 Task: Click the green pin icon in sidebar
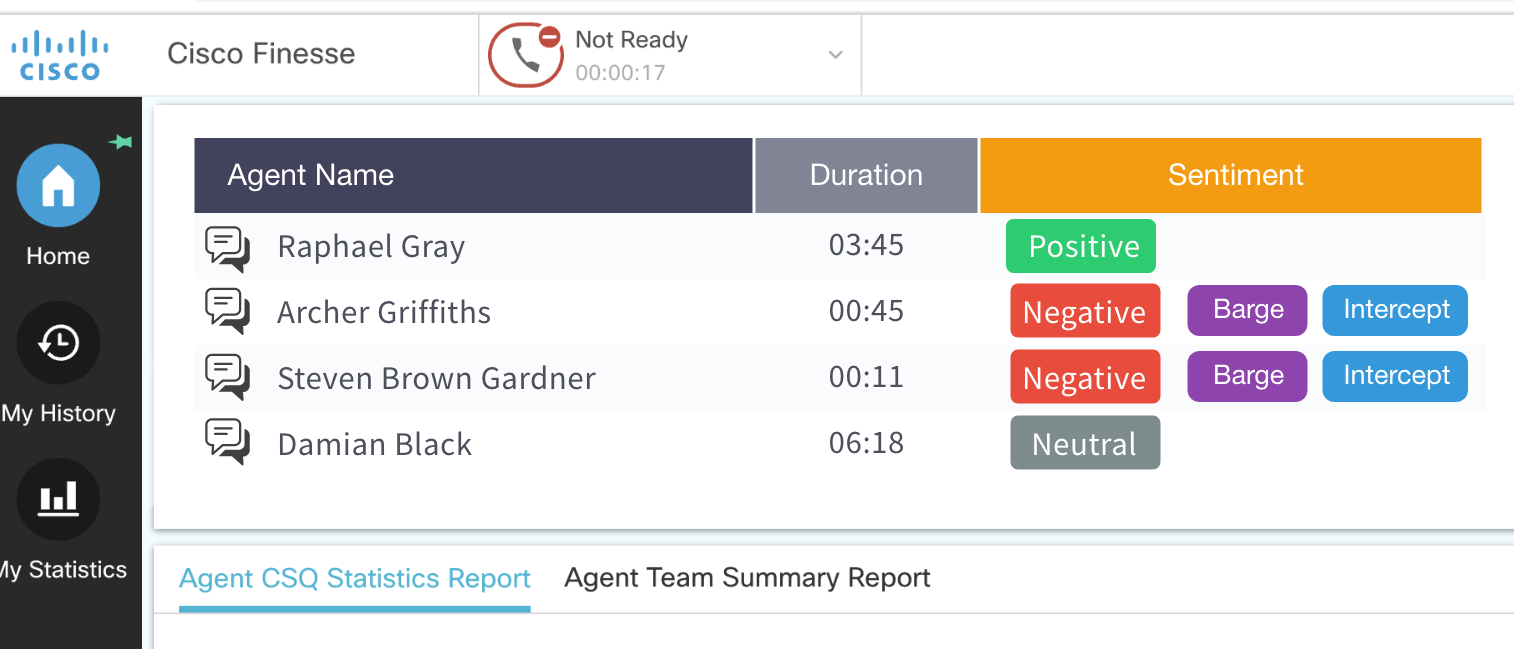(x=121, y=143)
